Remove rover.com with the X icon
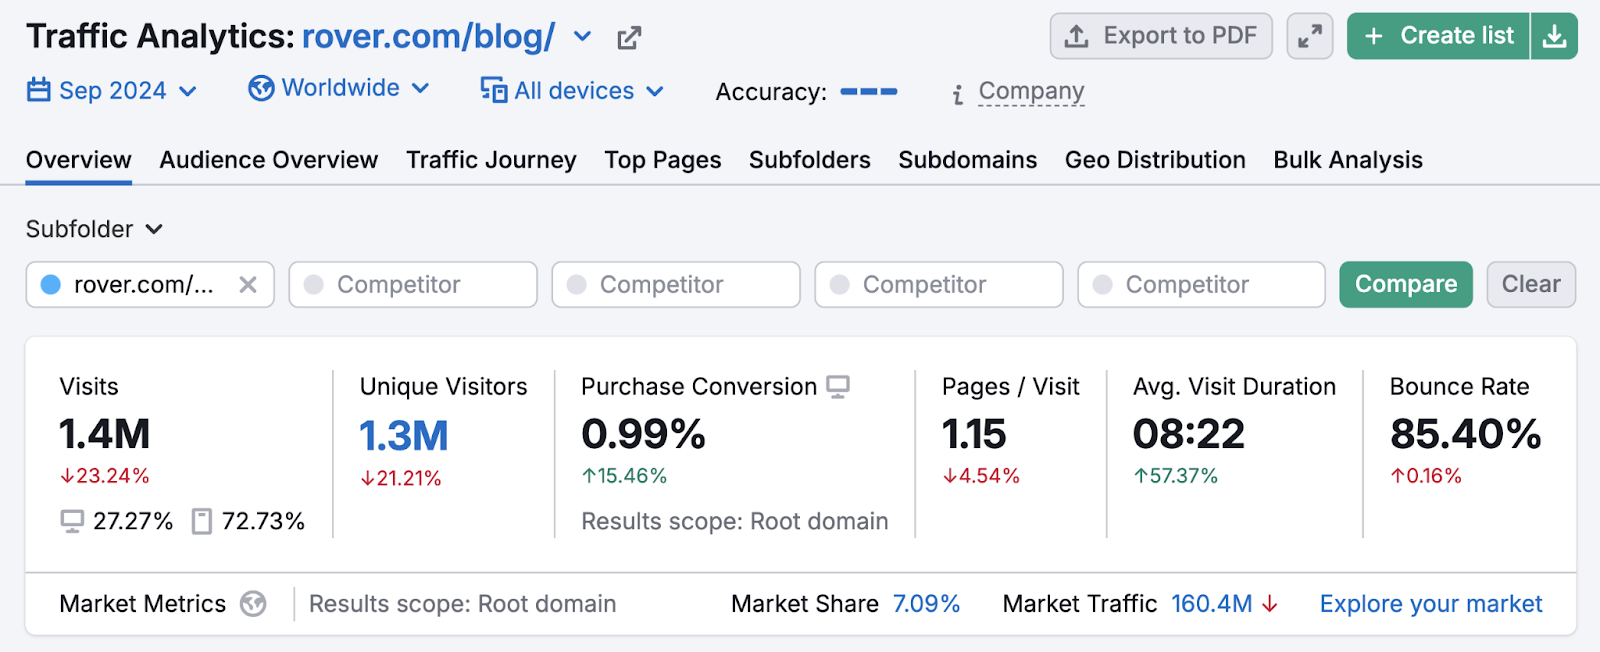This screenshot has height=652, width=1600. (x=248, y=285)
